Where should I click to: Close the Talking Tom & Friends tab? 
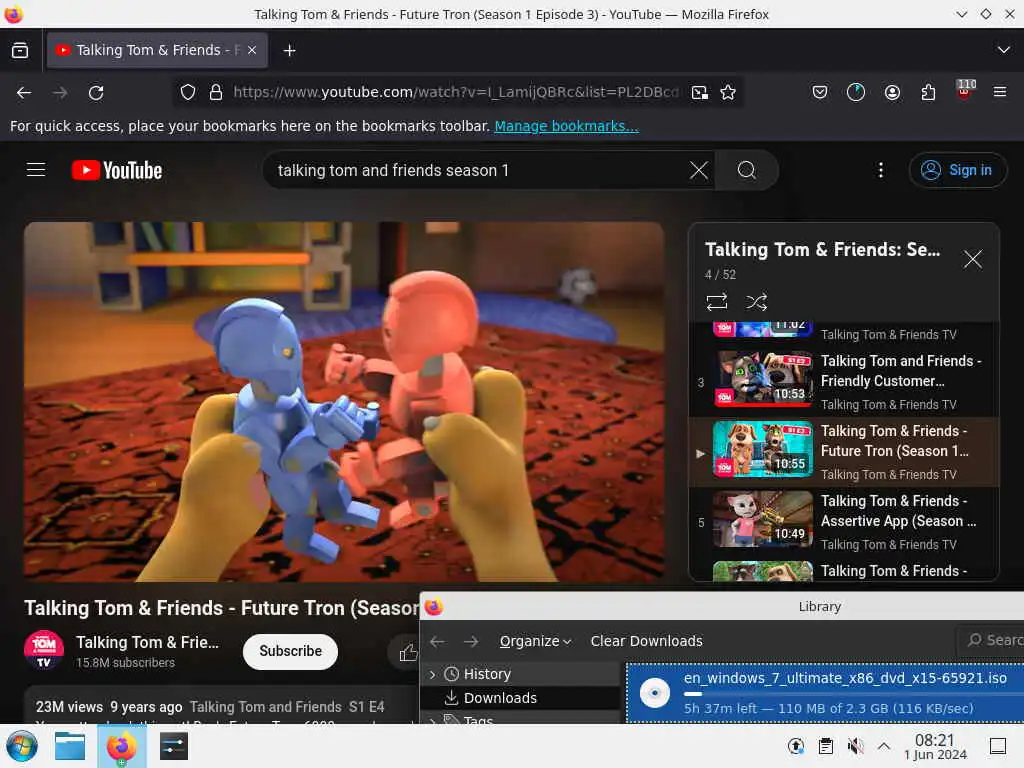252,50
